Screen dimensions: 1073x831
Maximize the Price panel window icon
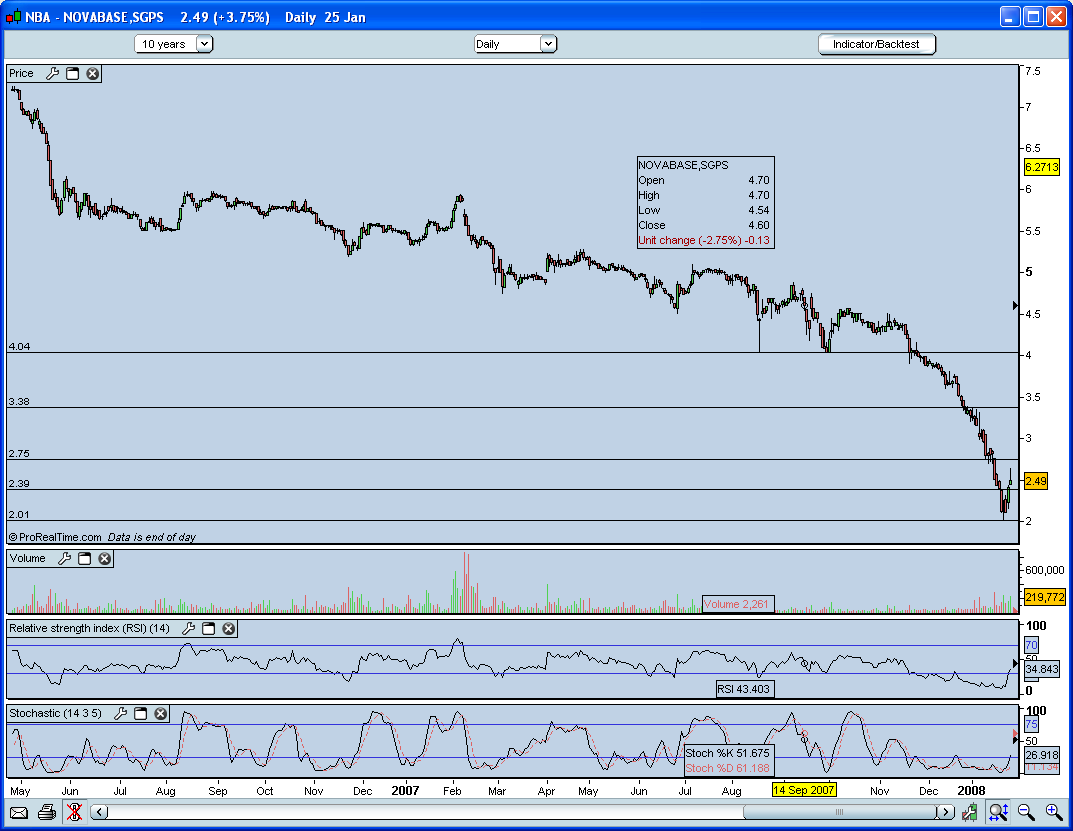click(x=73, y=73)
